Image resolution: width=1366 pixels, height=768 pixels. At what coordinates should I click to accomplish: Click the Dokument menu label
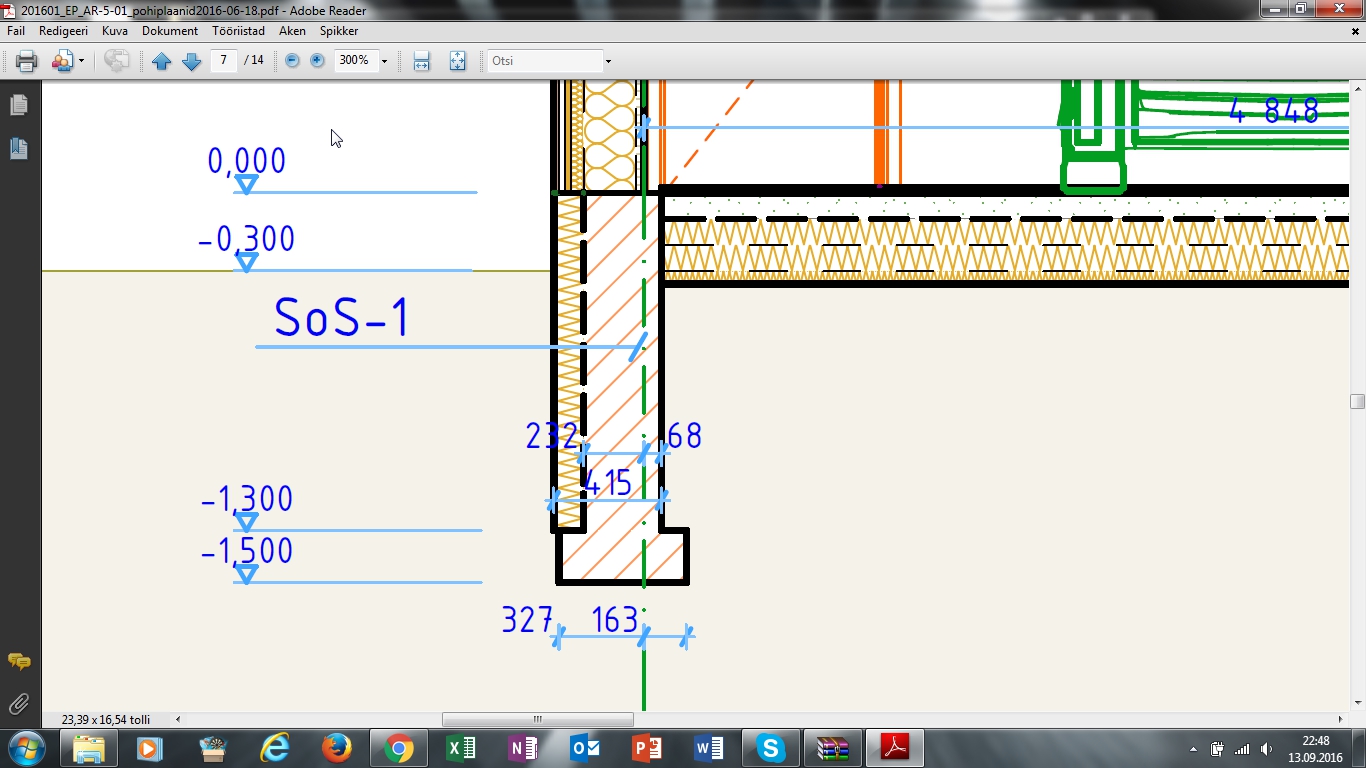click(170, 31)
